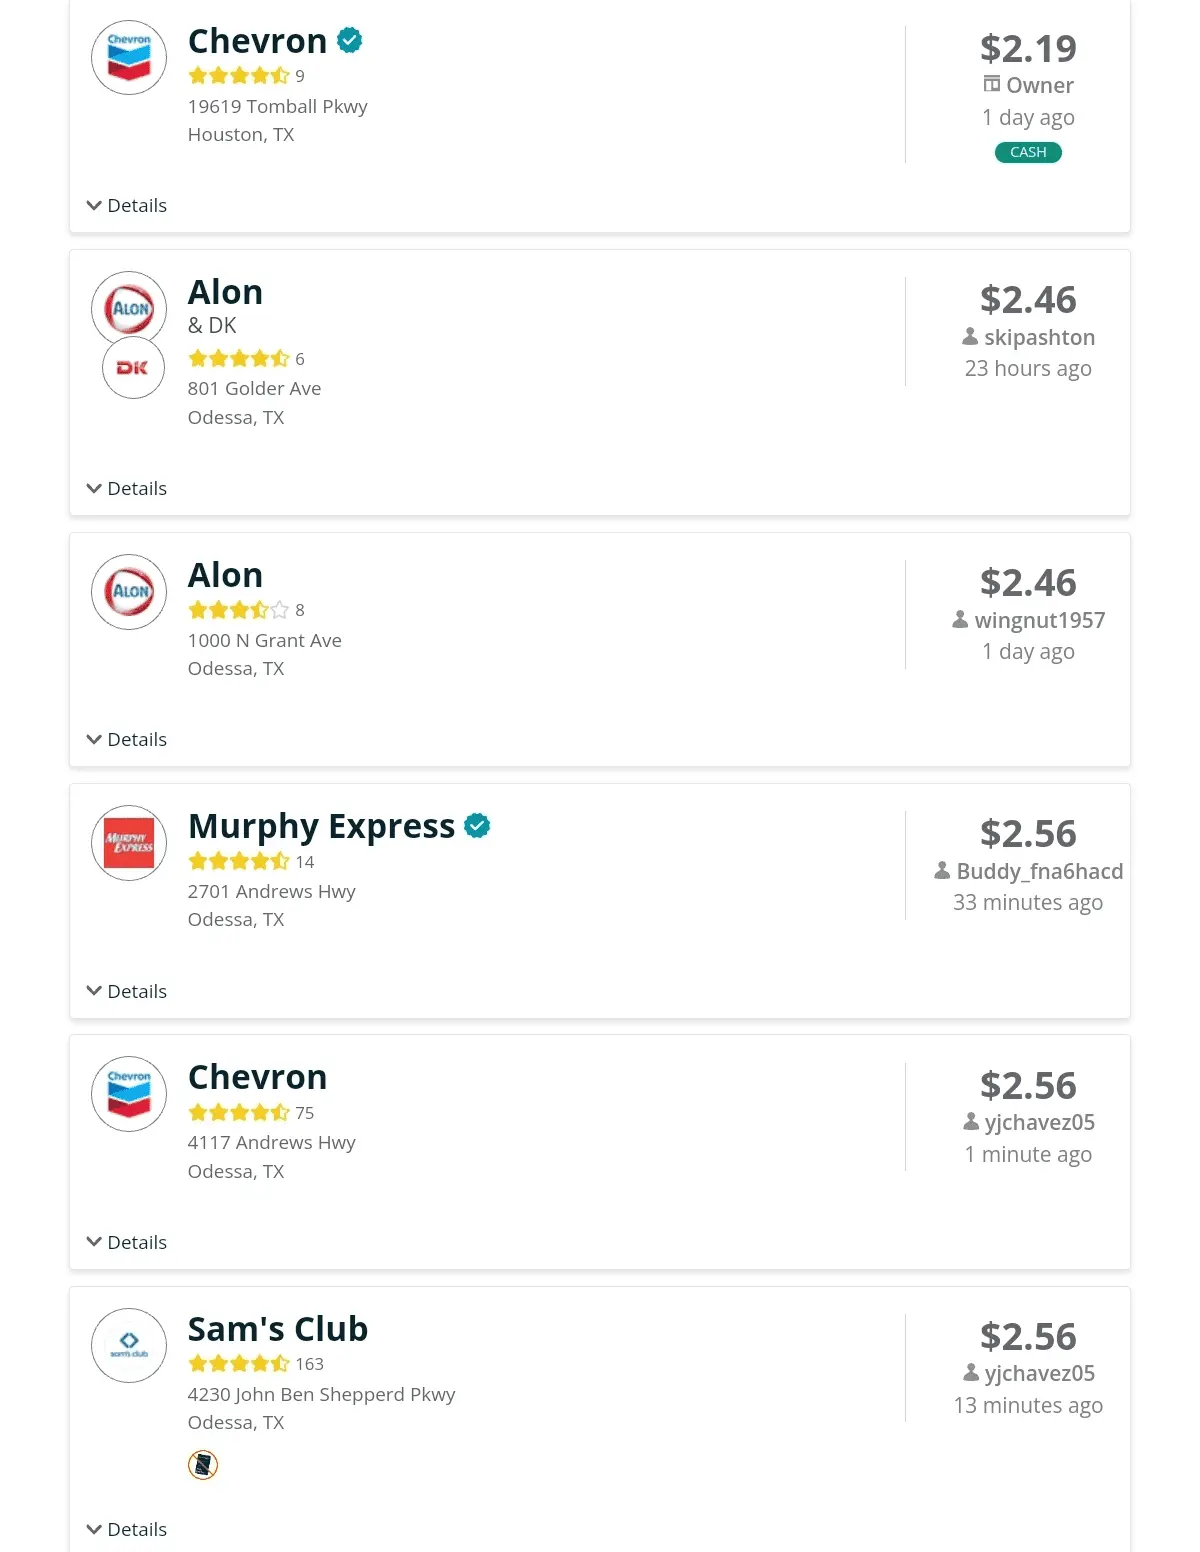Click the membership-required icon under Sam's Club address
Viewport: 1200px width, 1552px height.
(x=203, y=1465)
